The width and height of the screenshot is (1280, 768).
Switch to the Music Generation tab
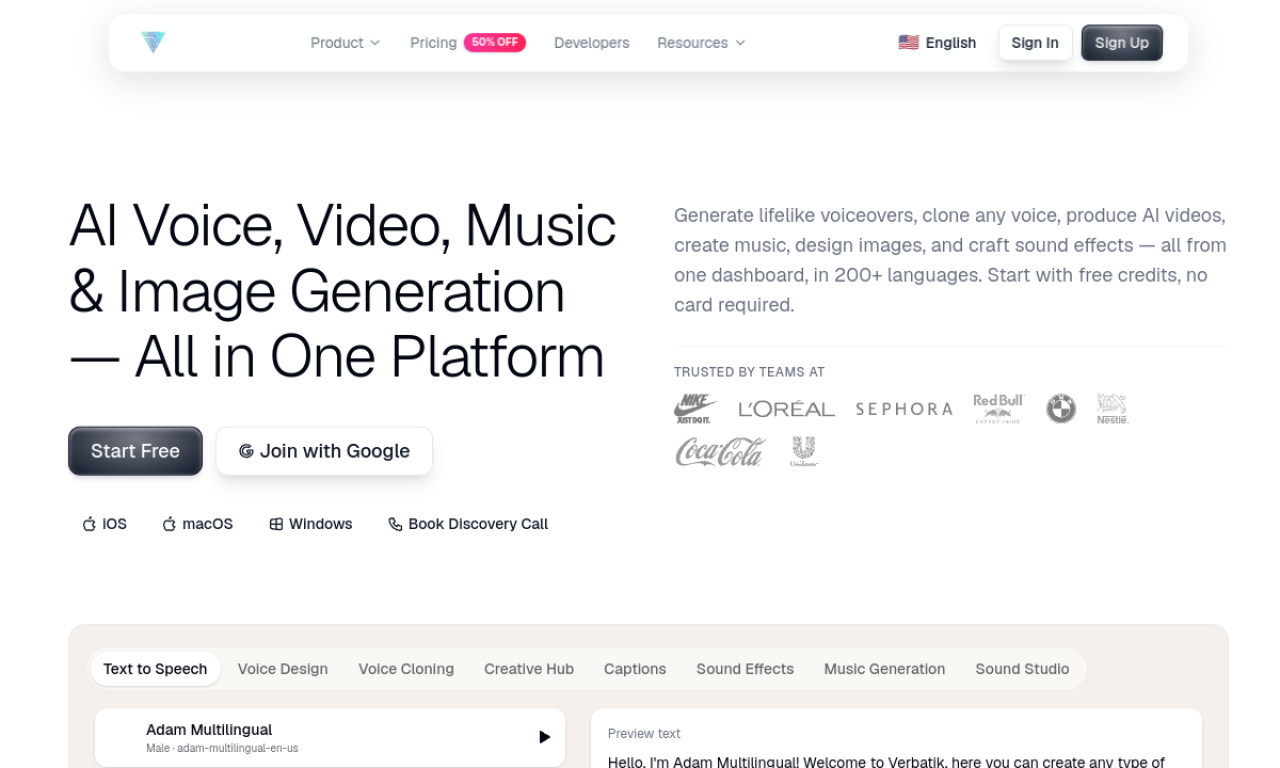coord(884,669)
